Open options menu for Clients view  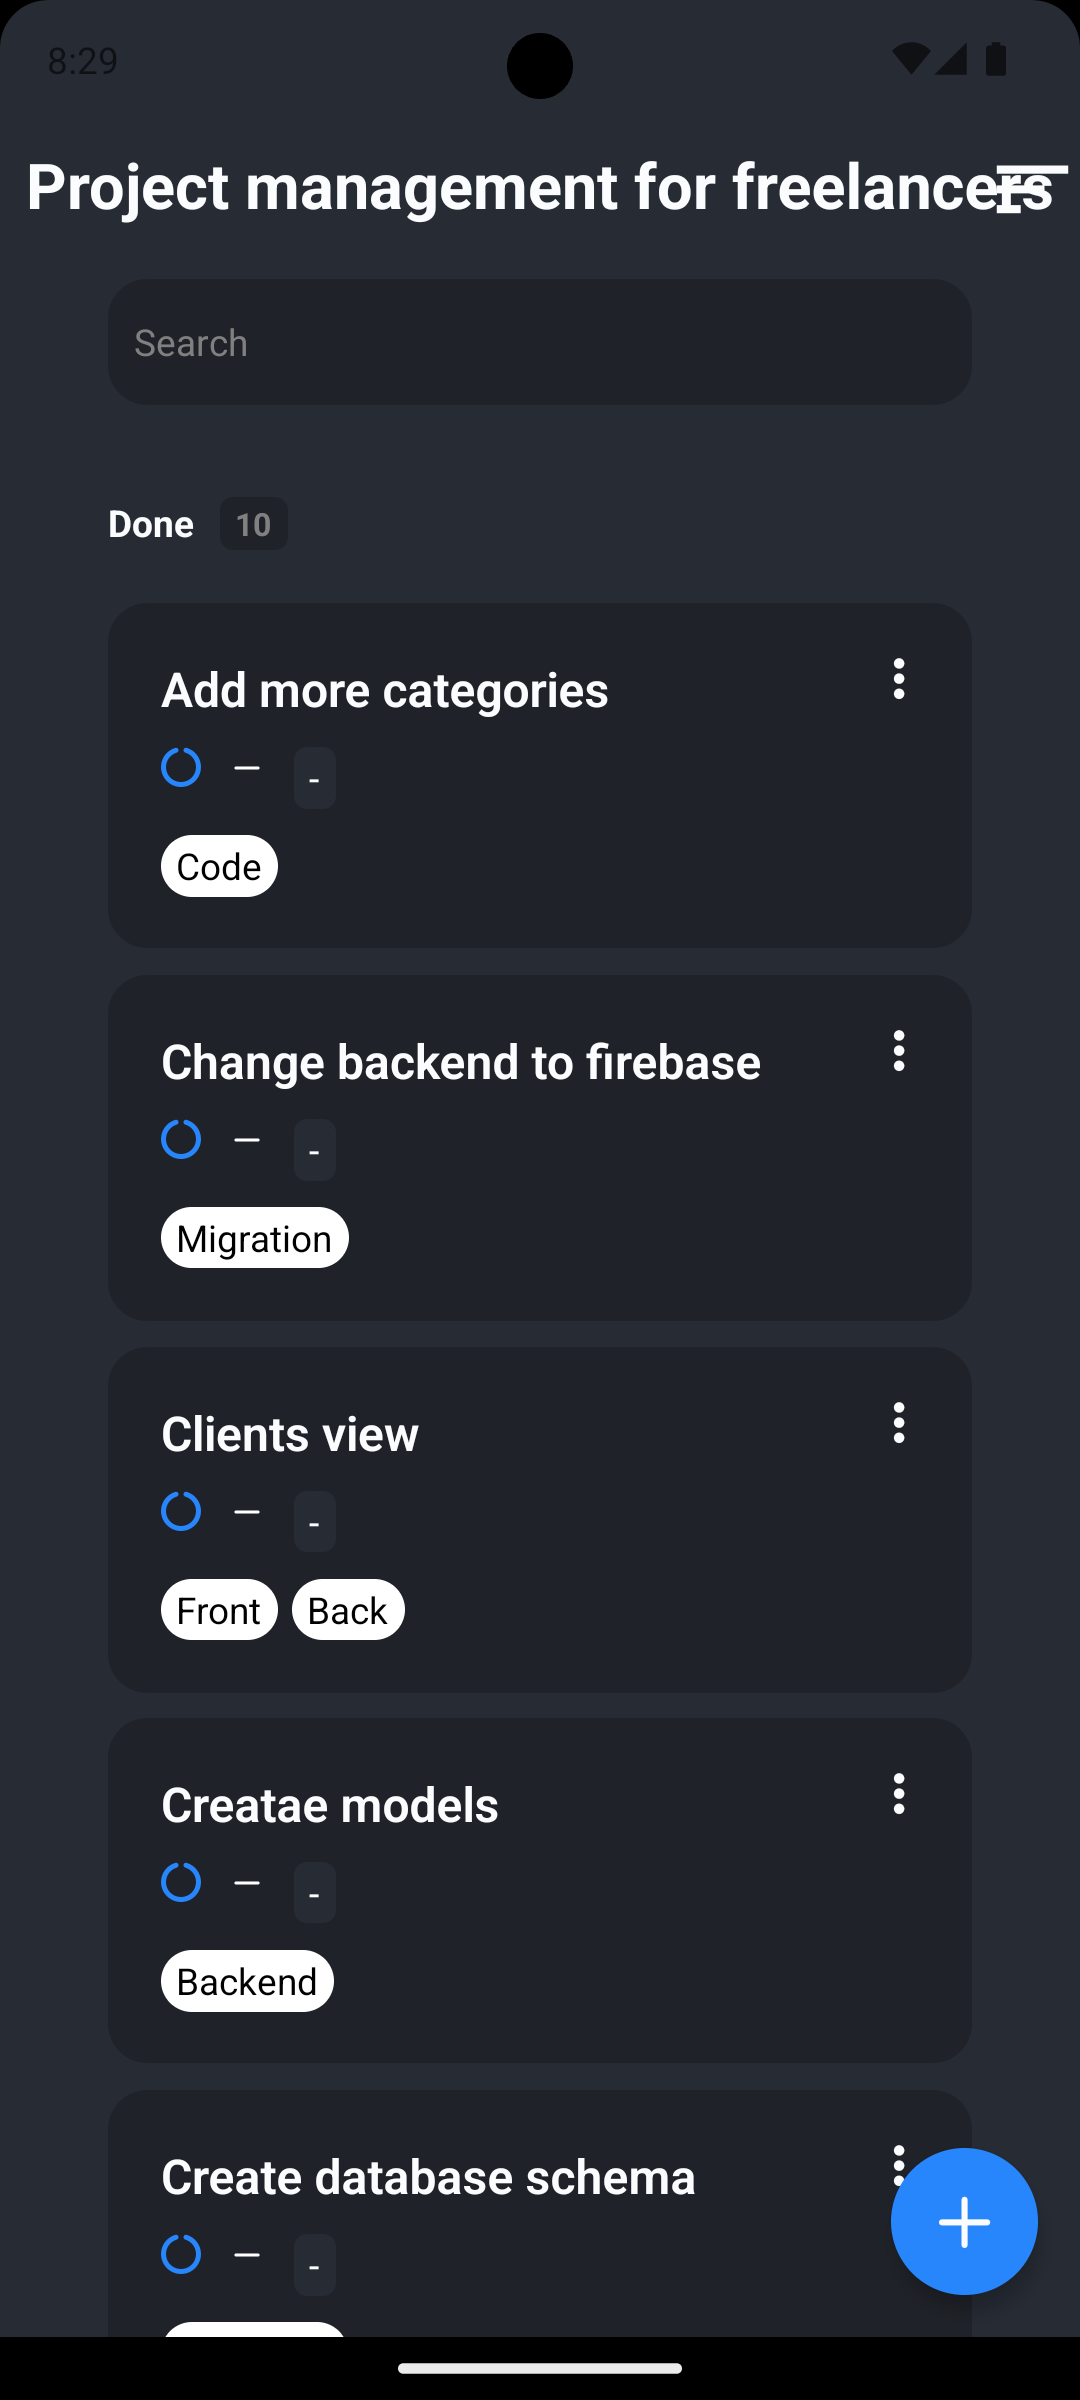pyautogui.click(x=899, y=1422)
